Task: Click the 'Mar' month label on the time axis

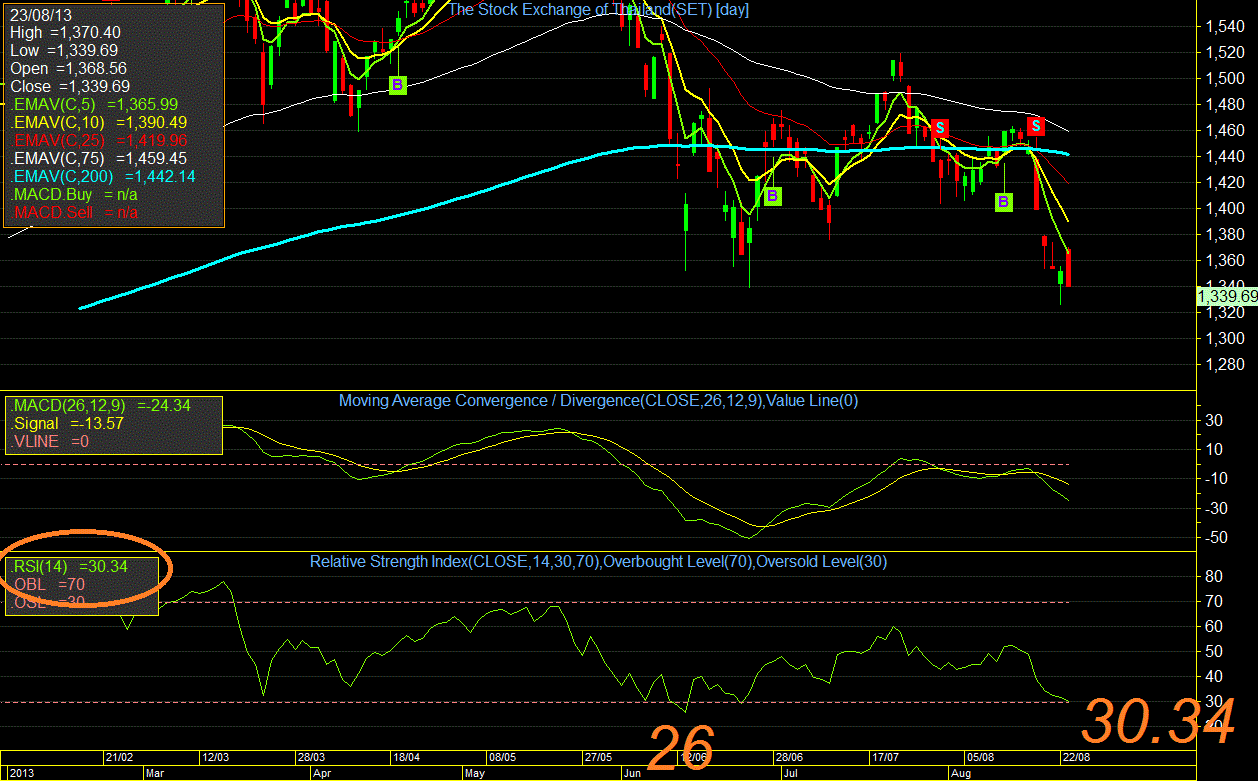Action: coord(157,773)
